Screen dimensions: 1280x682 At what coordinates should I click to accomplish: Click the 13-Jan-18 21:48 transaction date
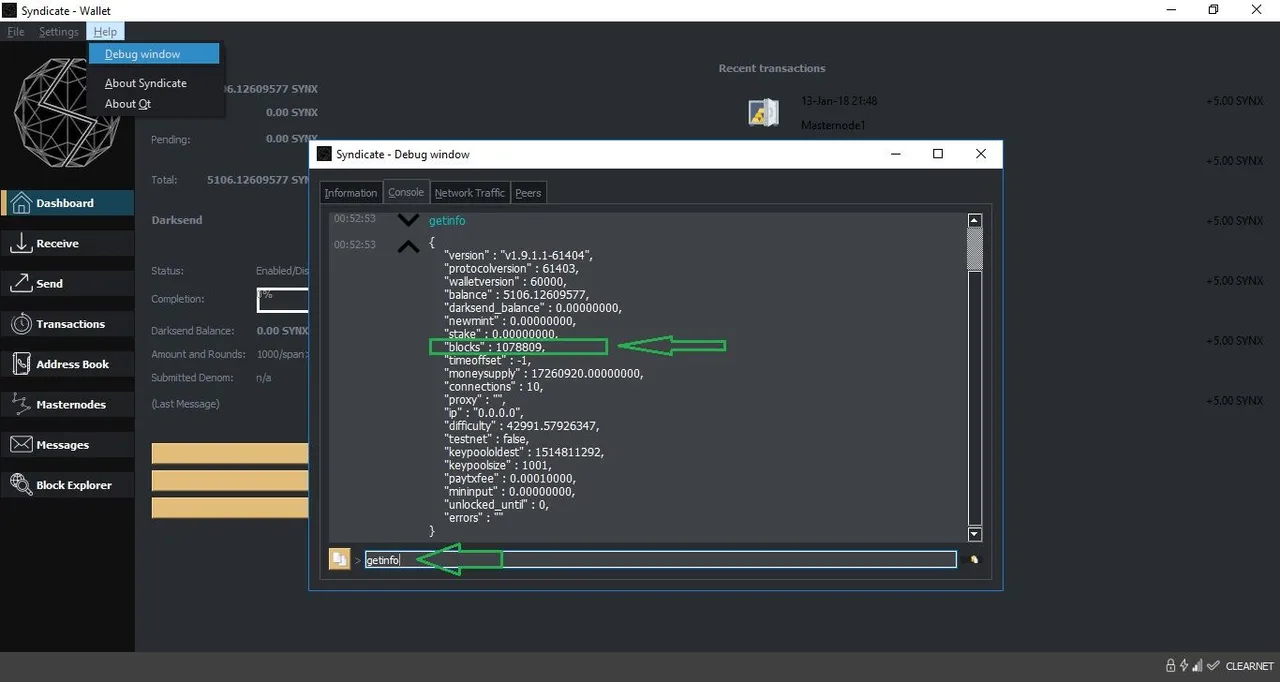839,101
